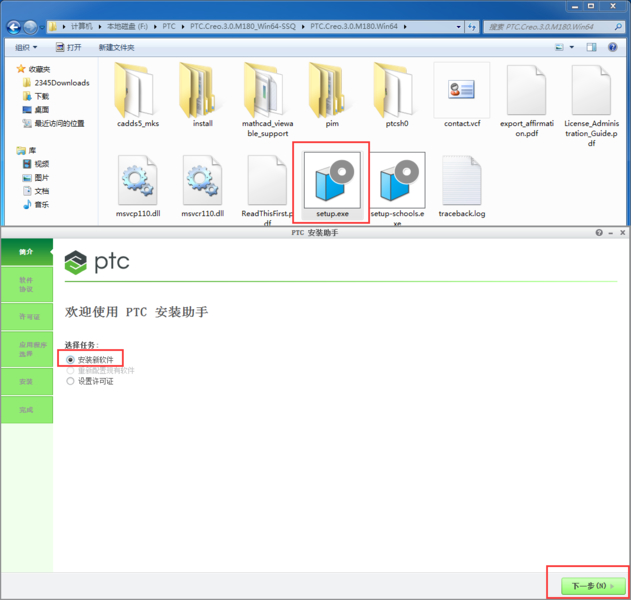Minimize the PTC installer window
The height and width of the screenshot is (600, 631).
pyautogui.click(x=611, y=233)
